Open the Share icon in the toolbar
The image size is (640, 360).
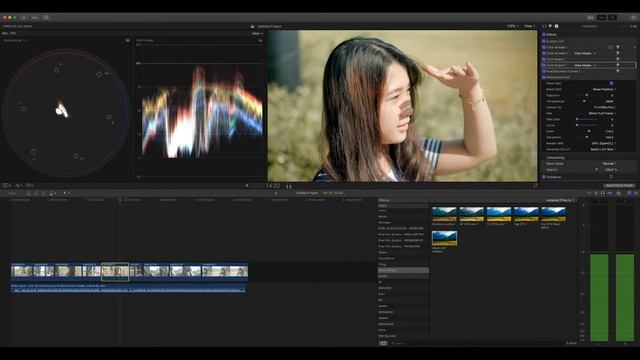coord(633,18)
